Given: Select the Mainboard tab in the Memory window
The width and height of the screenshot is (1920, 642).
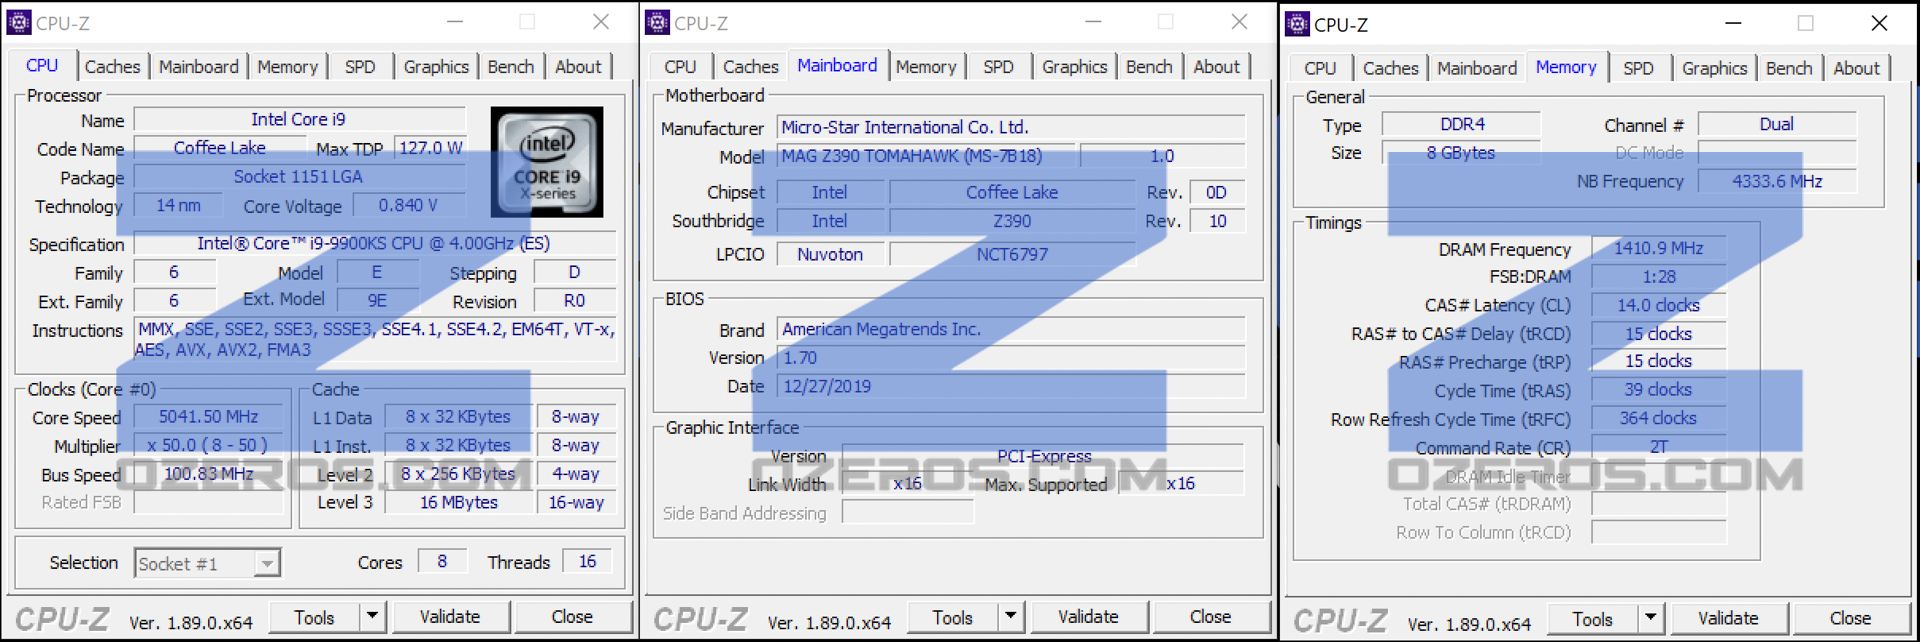Looking at the screenshot, I should coord(1477,68).
